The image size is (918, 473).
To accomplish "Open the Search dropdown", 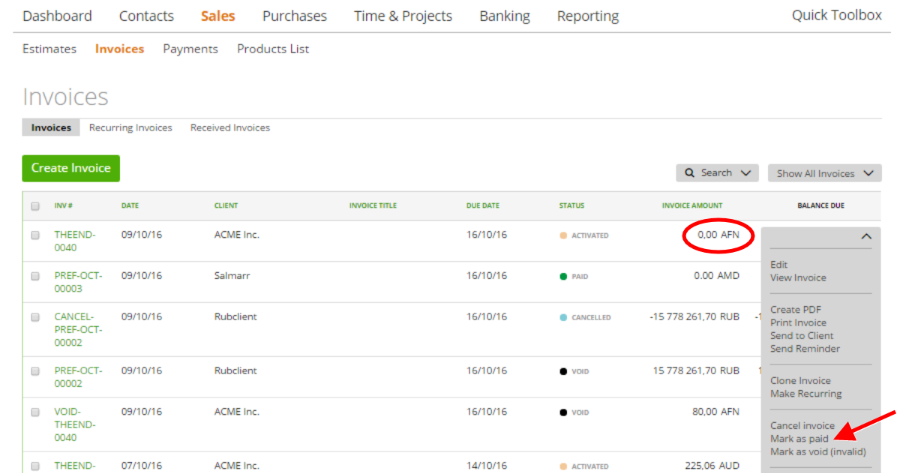I will click(x=717, y=173).
